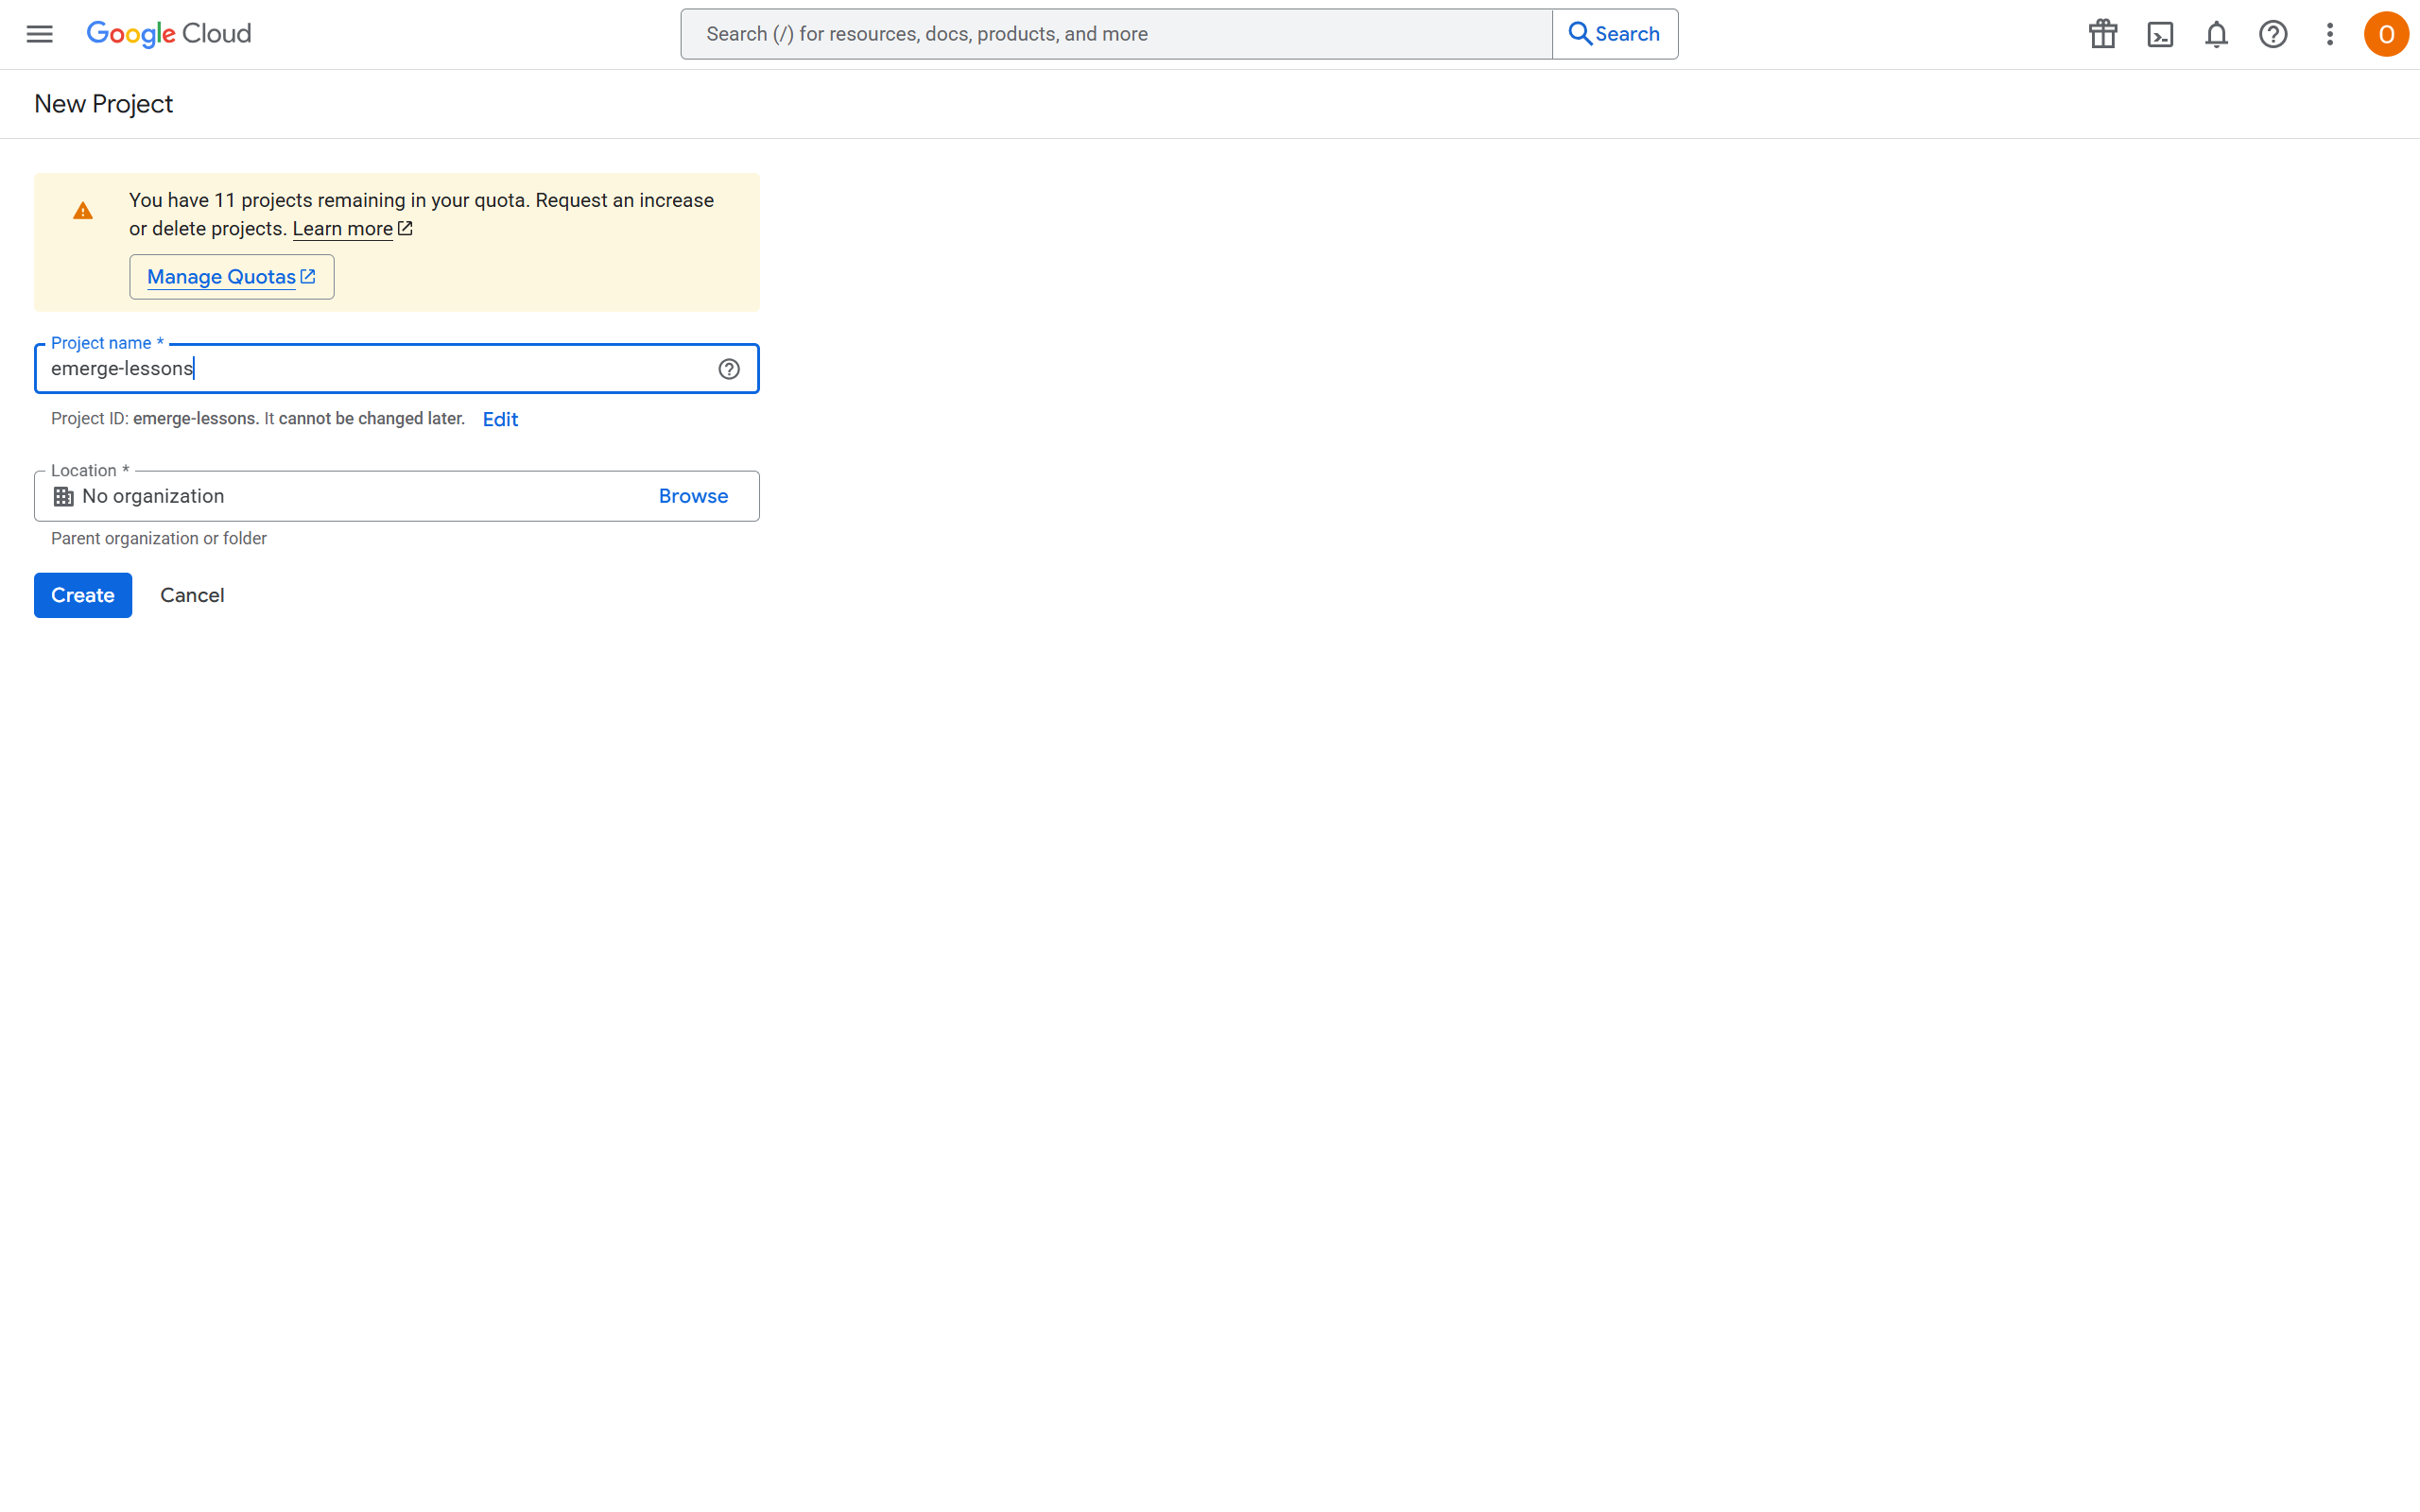This screenshot has height=1512, width=2420.
Task: Open the free trial gift offer icon
Action: pyautogui.click(x=2101, y=33)
